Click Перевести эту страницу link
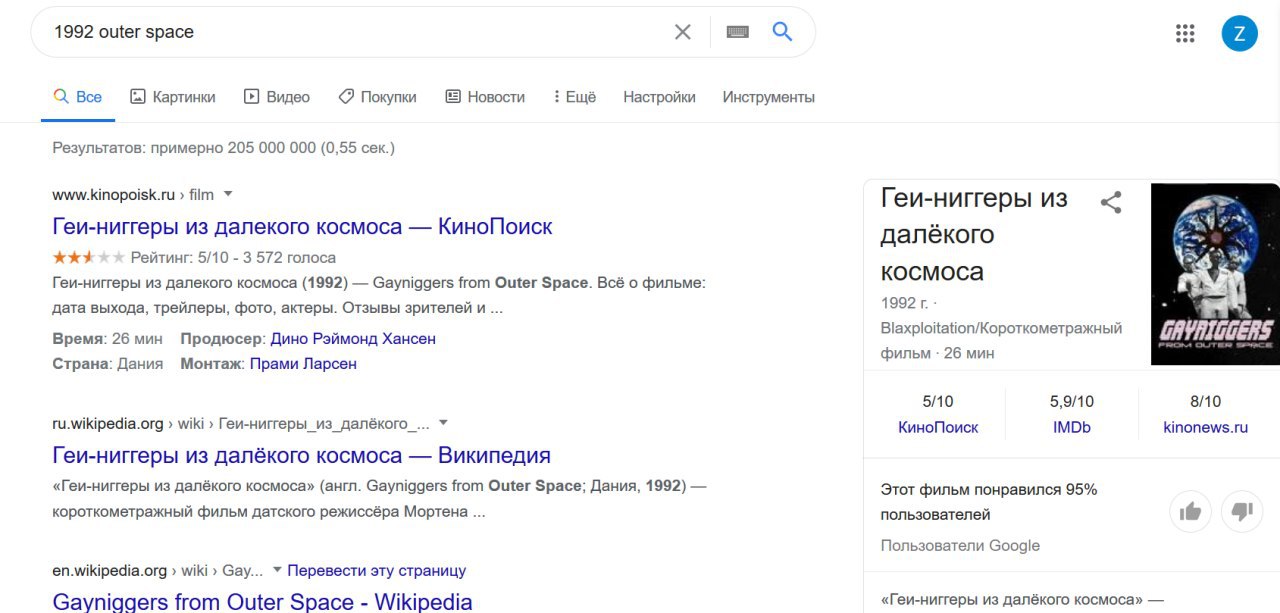This screenshot has height=613, width=1280. coord(377,570)
